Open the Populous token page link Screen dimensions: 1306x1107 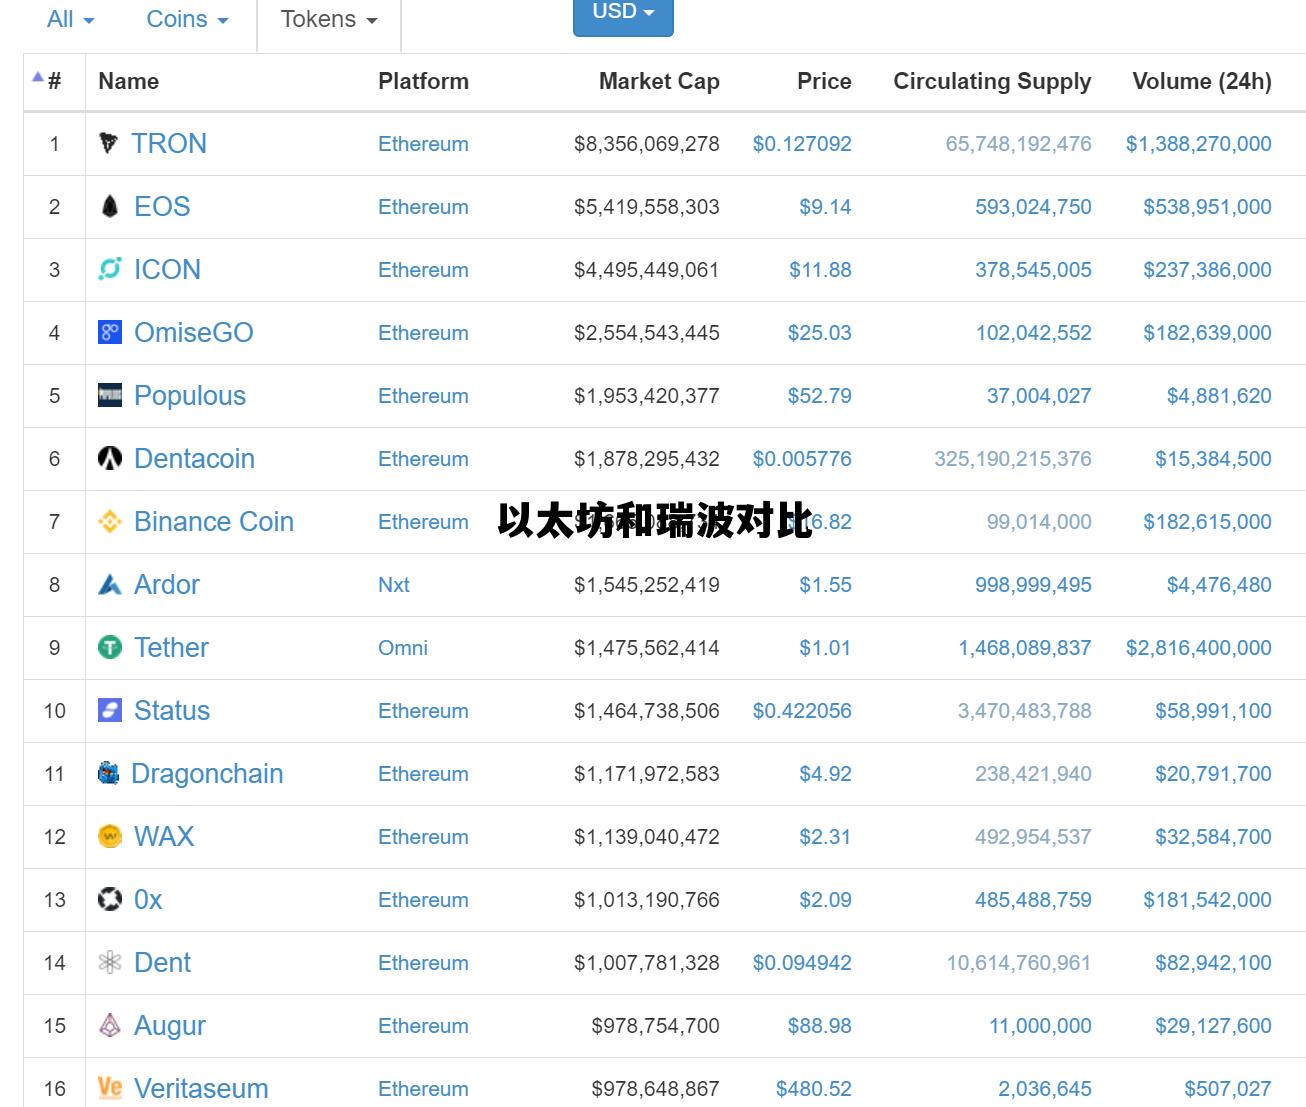190,395
